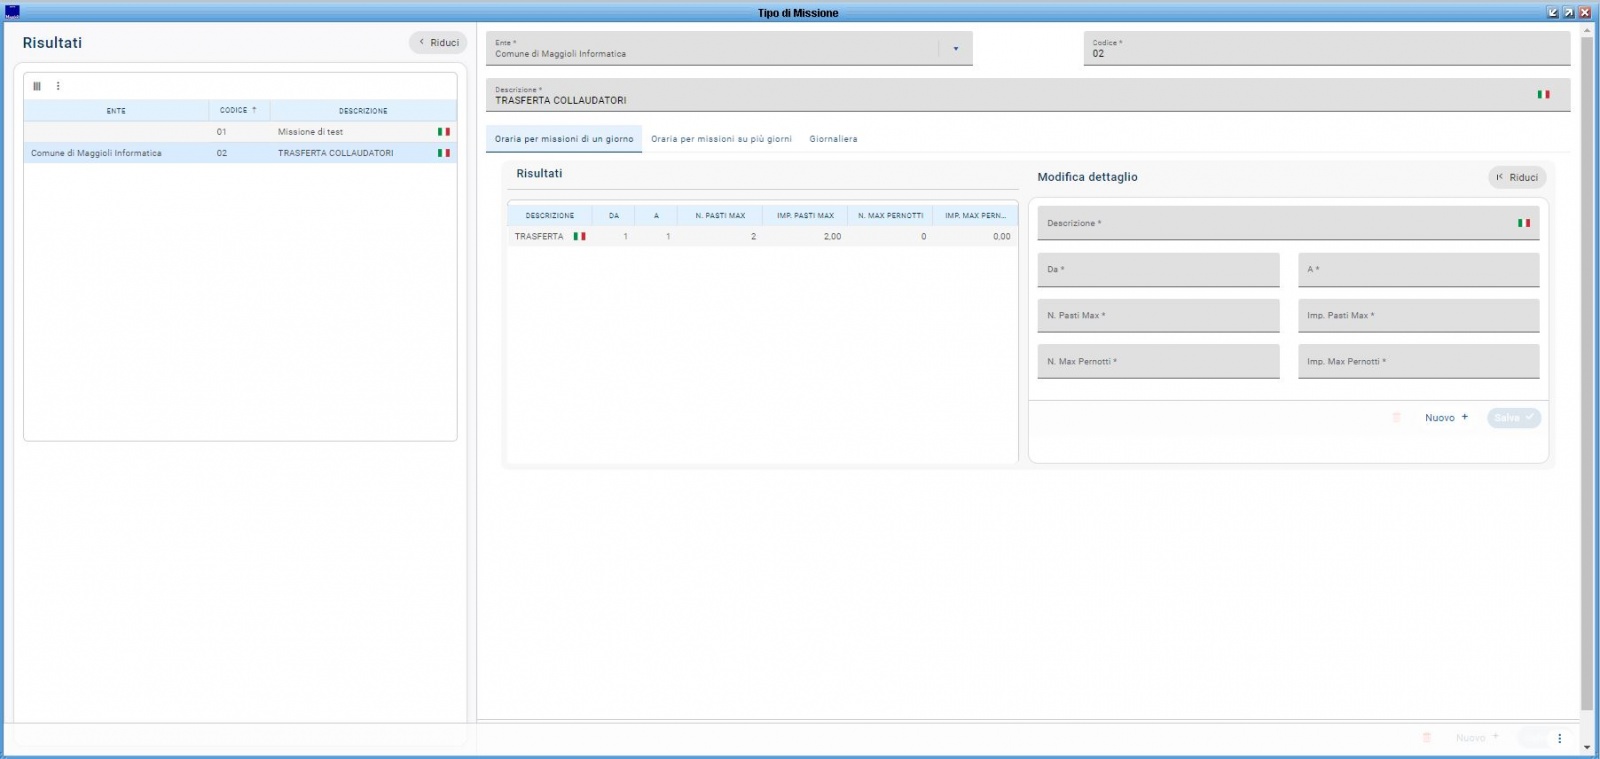This screenshot has height=759, width=1600.
Task: Switch to Oraria per missioni su più giorni tab
Action: coord(721,139)
